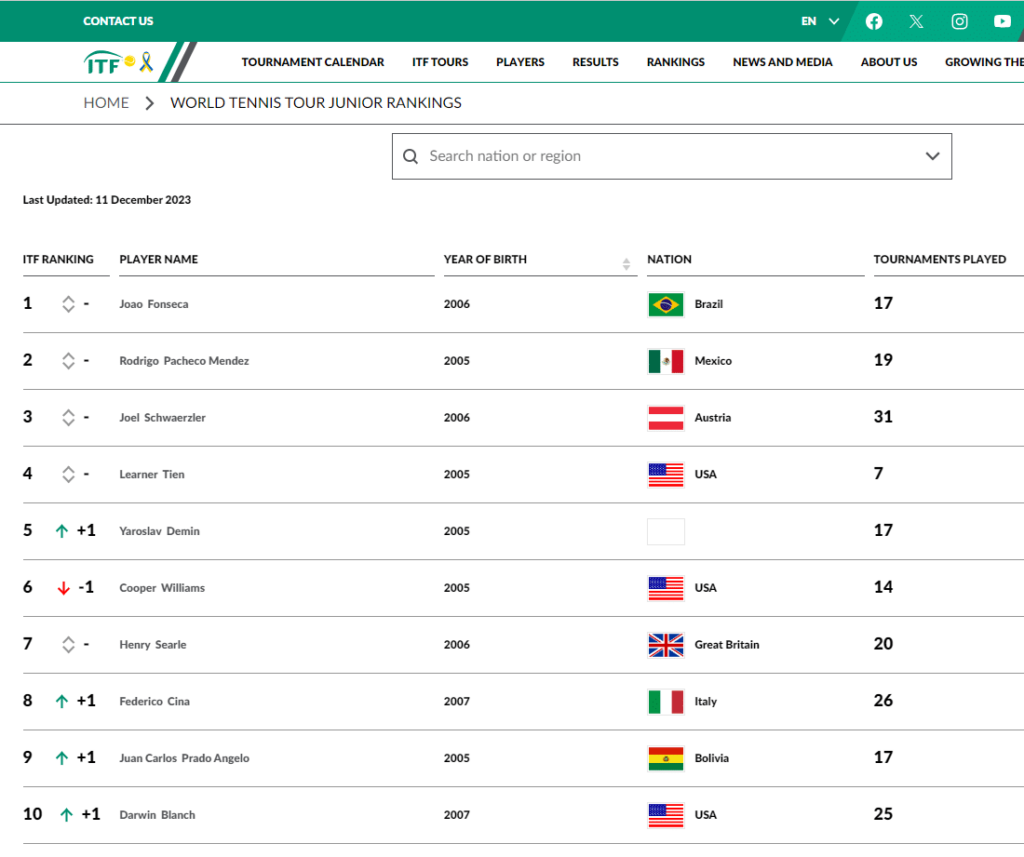The image size is (1024, 857).
Task: Open the Rankings menu
Action: click(x=675, y=62)
